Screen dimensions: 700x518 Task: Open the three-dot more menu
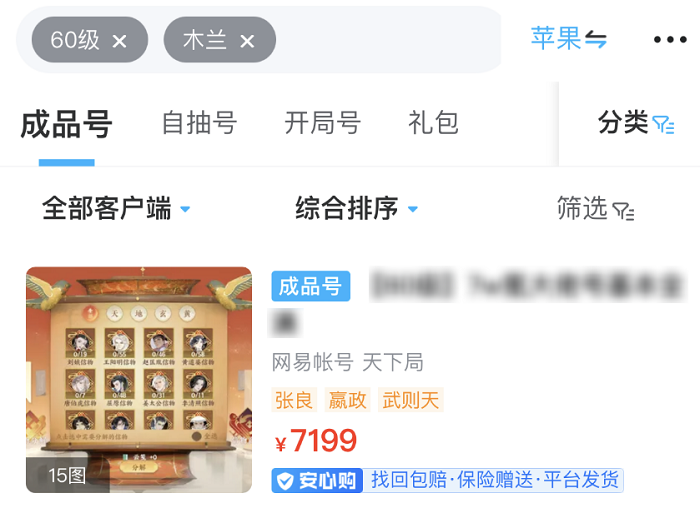[x=670, y=39]
